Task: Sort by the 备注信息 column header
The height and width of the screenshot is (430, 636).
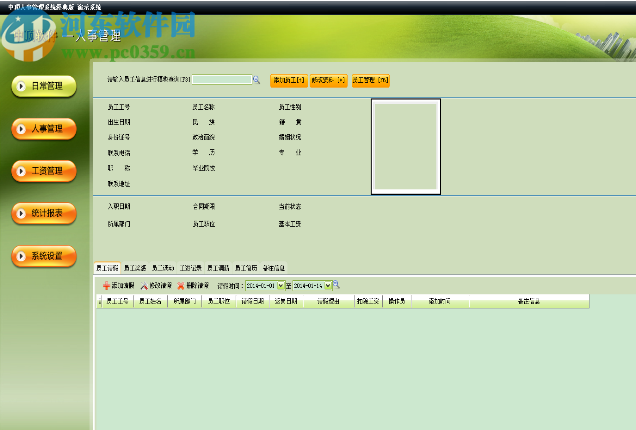Action: click(x=529, y=301)
